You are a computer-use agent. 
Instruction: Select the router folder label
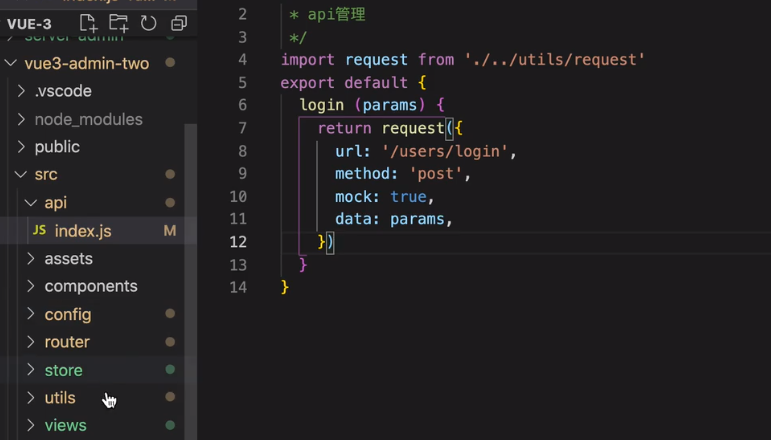point(67,342)
